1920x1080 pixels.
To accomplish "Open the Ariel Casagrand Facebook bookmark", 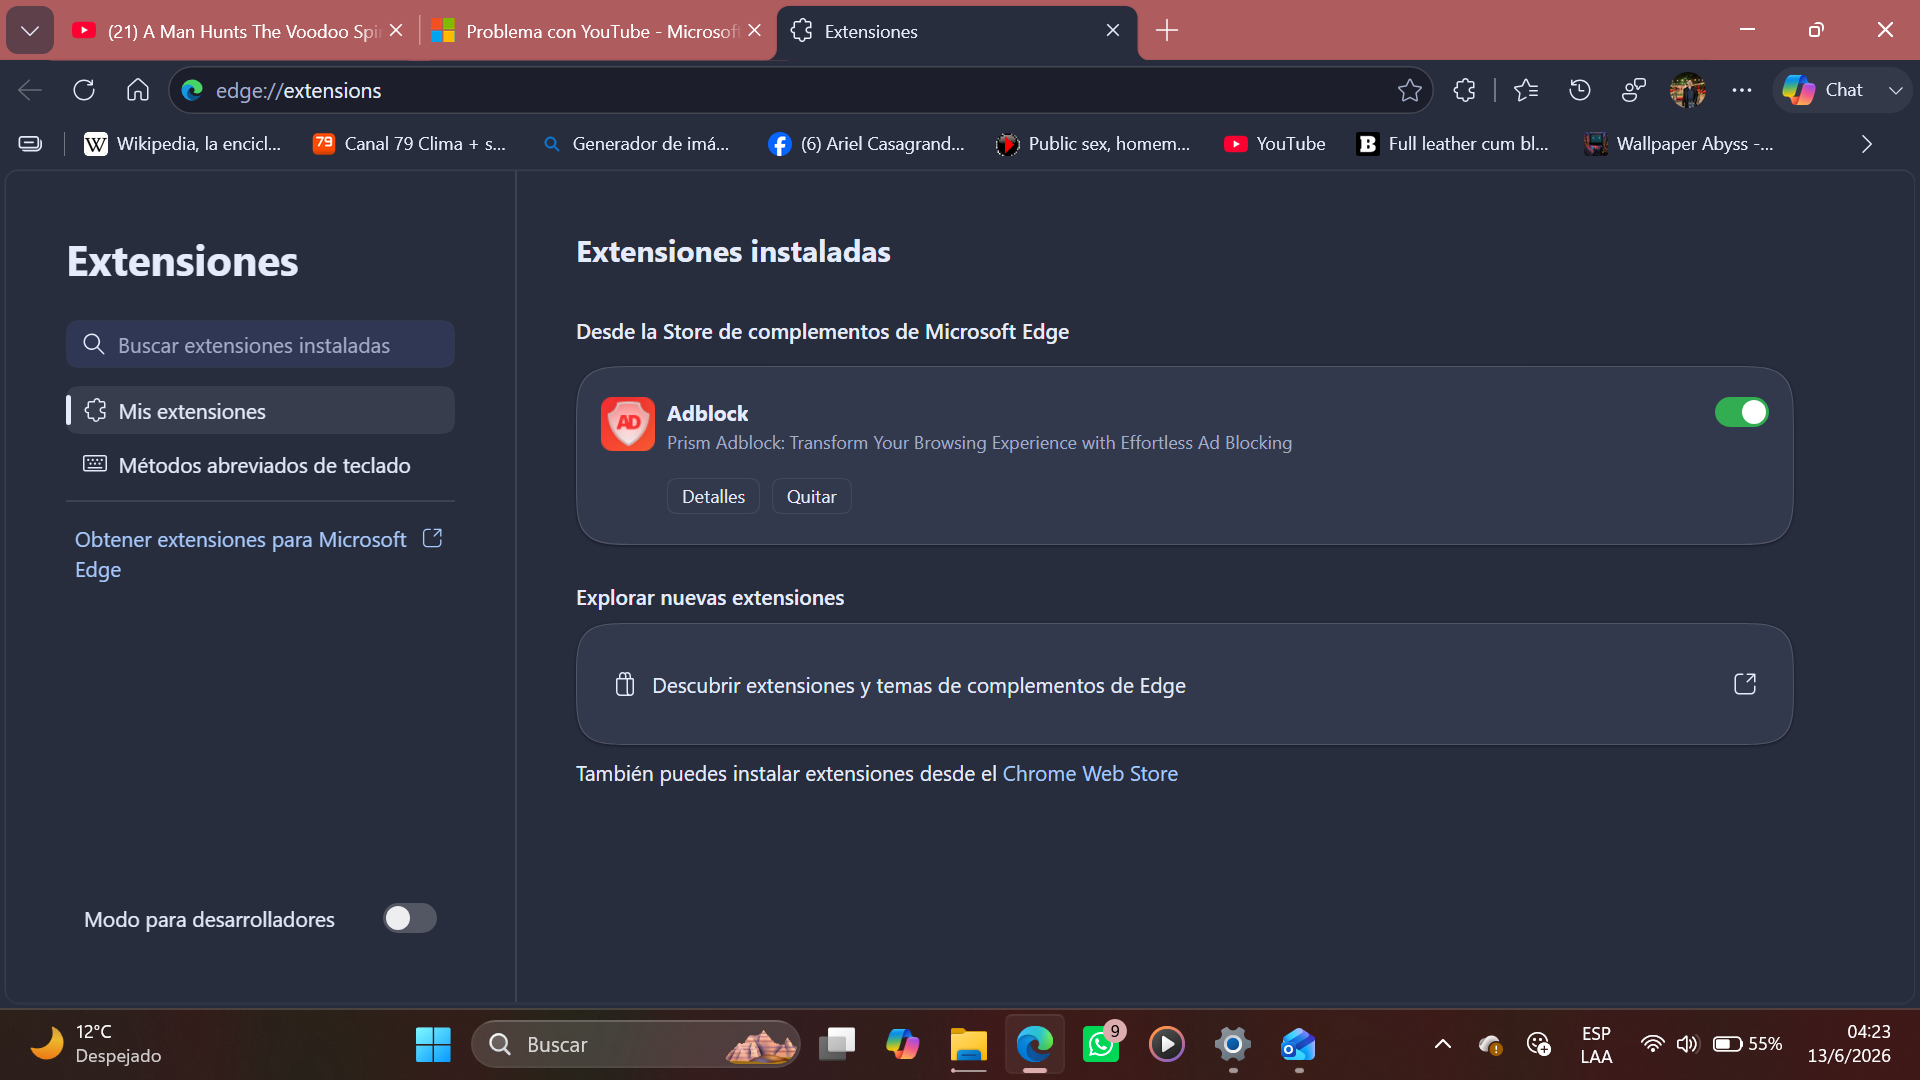I will coord(867,144).
